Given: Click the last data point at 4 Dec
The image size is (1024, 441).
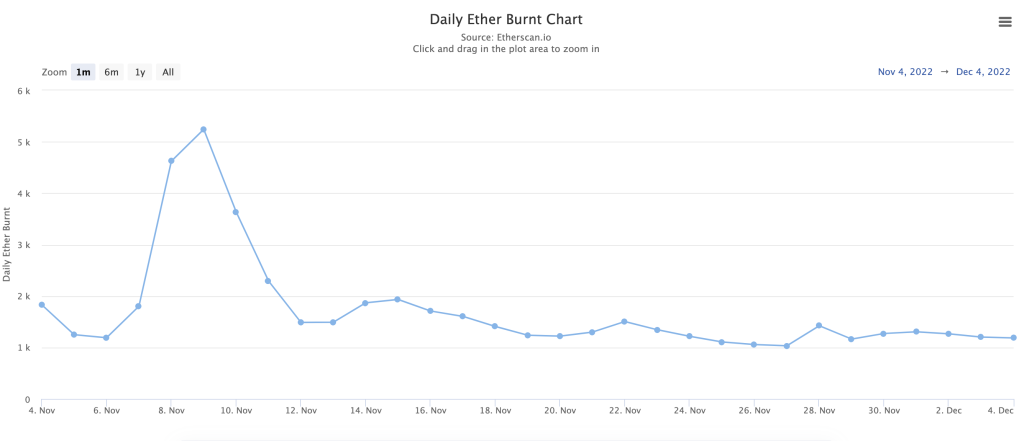Looking at the screenshot, I should click(1013, 338).
